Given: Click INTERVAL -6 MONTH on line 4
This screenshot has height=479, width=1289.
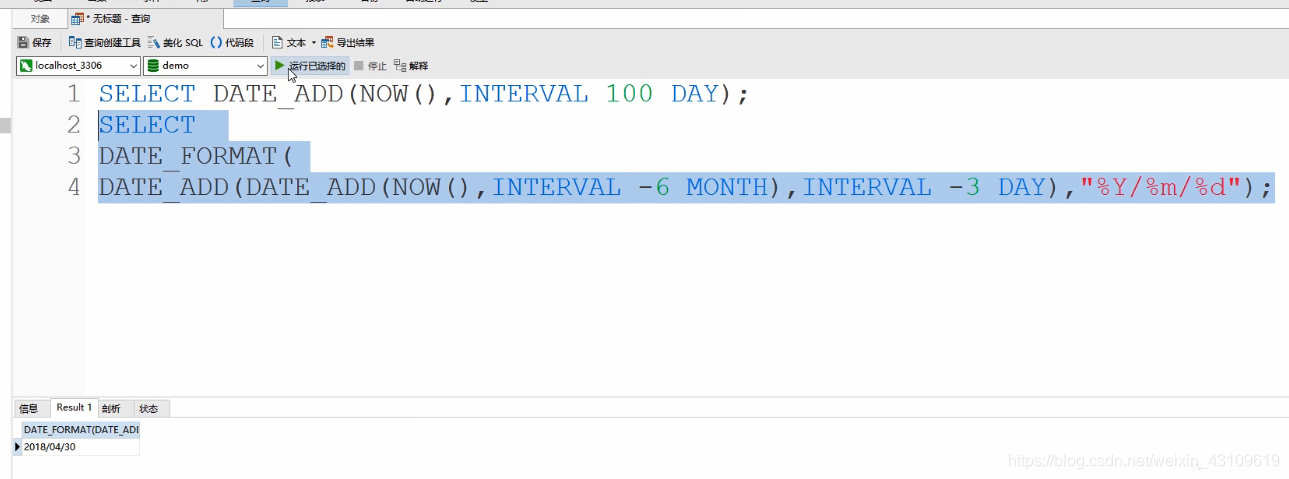Looking at the screenshot, I should pyautogui.click(x=628, y=187).
